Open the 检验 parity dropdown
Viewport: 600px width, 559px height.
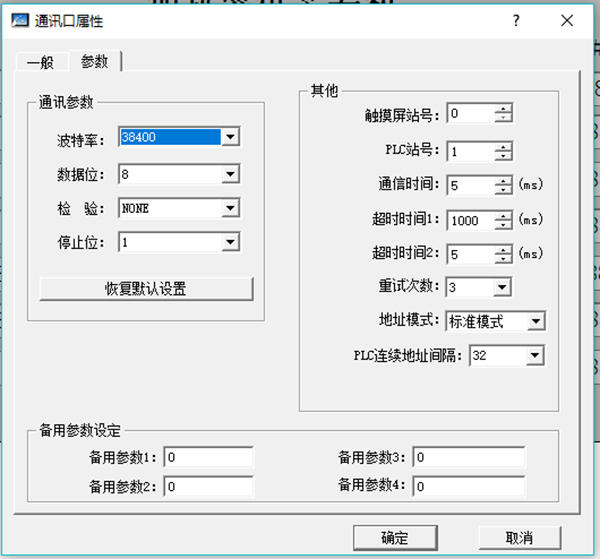click(231, 209)
